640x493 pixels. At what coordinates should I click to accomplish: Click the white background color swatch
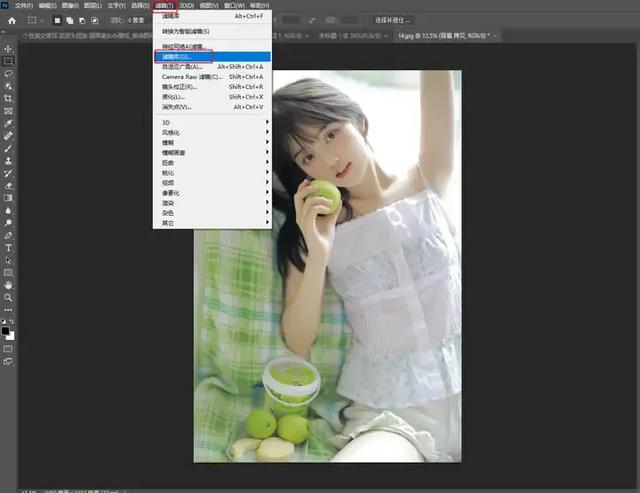click(11, 337)
